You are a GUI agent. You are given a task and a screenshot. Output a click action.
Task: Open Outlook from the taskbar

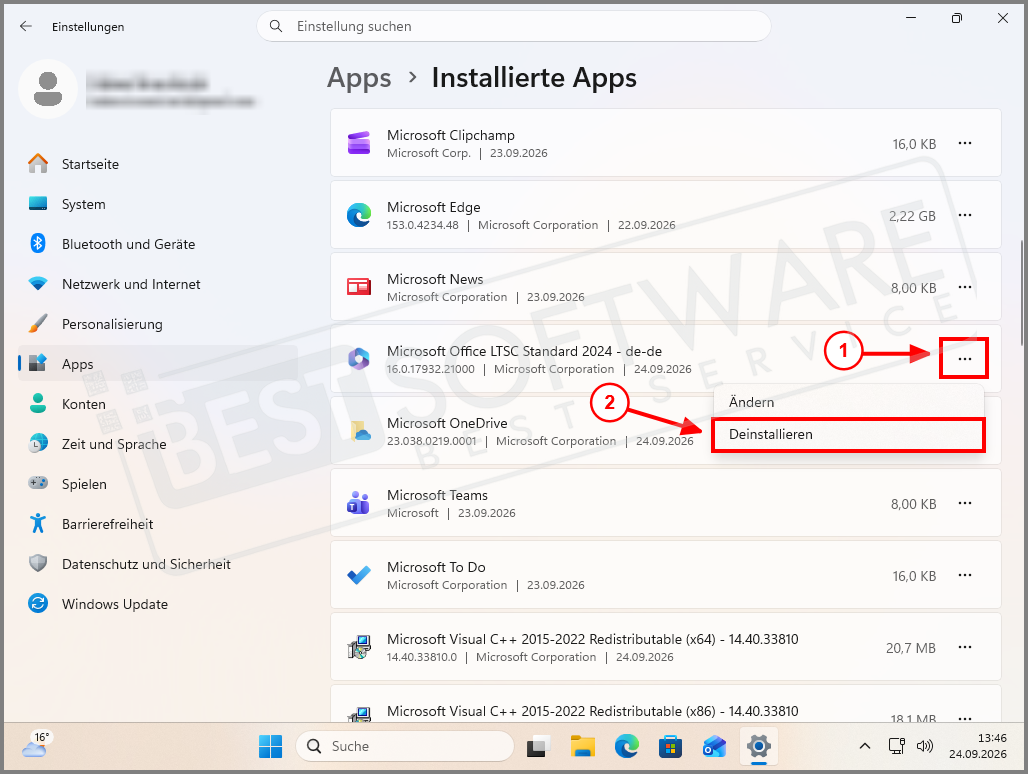714,746
